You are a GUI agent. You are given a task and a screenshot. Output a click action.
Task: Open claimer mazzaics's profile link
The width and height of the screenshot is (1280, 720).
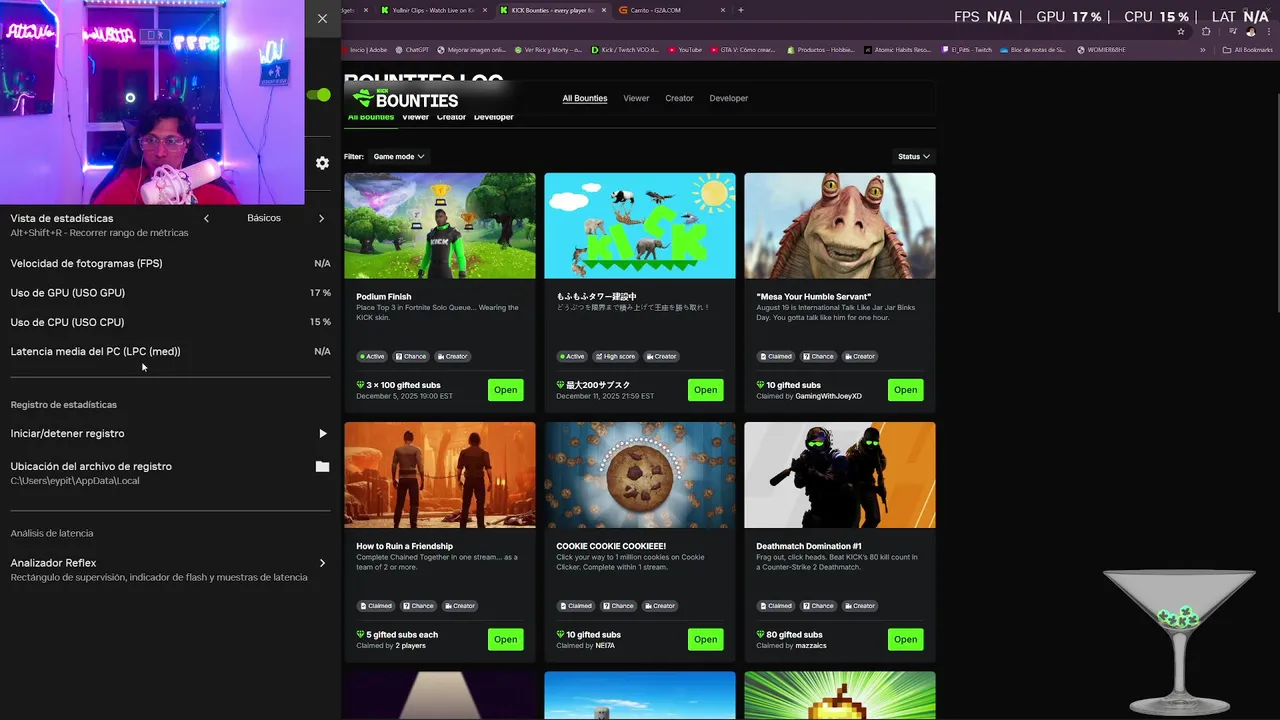click(811, 646)
